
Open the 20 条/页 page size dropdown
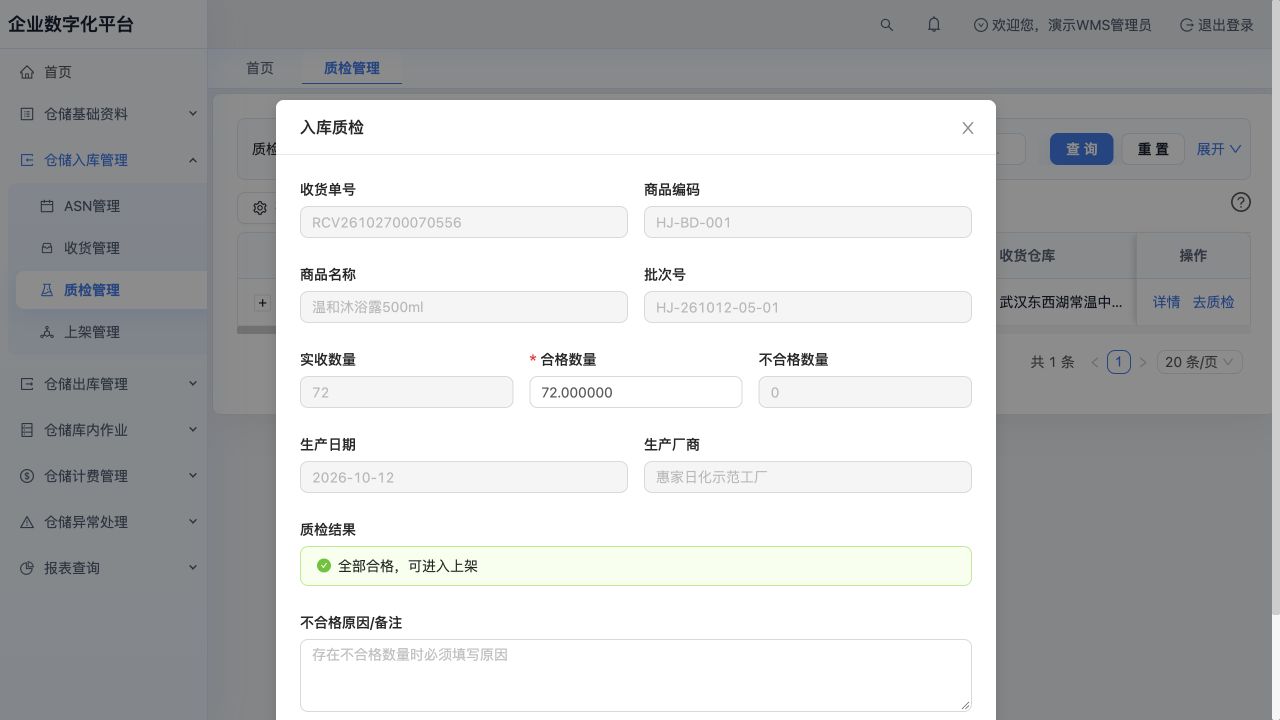(x=1200, y=362)
